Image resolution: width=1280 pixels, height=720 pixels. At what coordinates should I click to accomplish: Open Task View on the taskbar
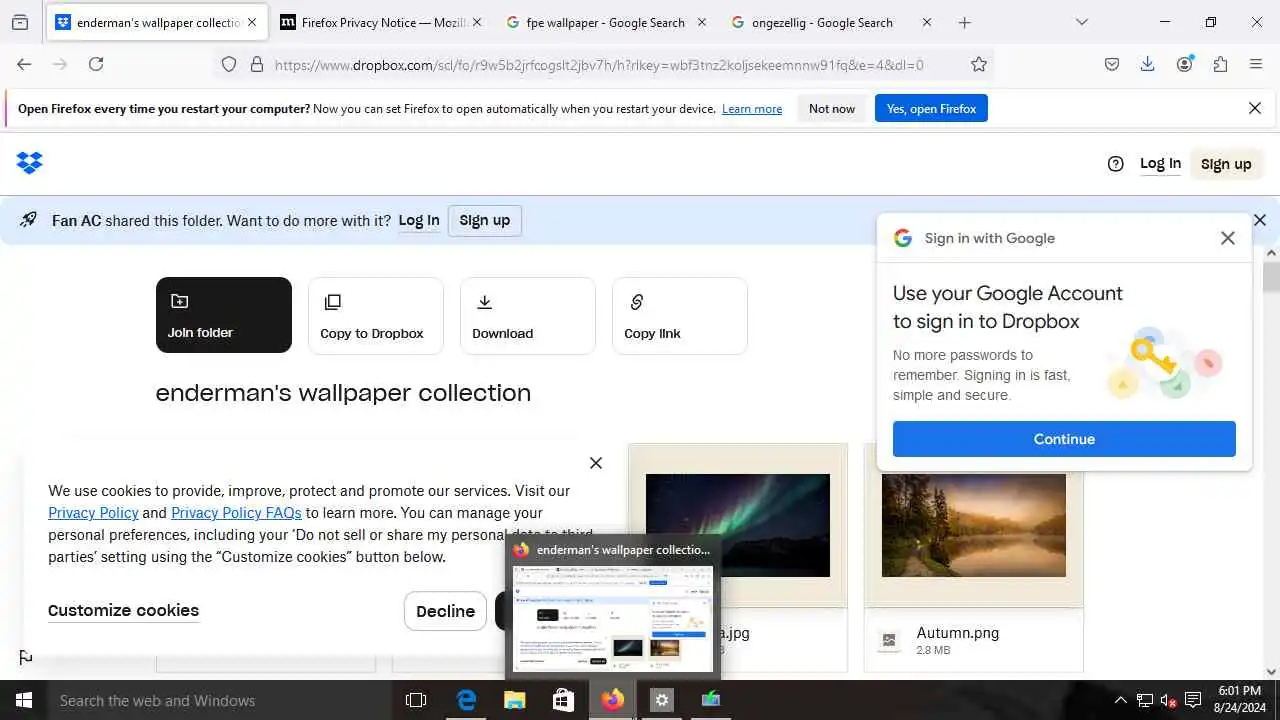pos(416,700)
